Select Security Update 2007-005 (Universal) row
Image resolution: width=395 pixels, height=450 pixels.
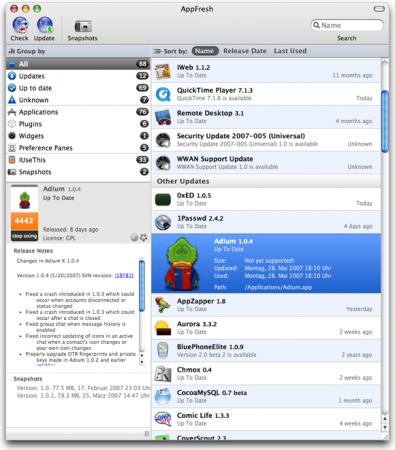[266, 140]
